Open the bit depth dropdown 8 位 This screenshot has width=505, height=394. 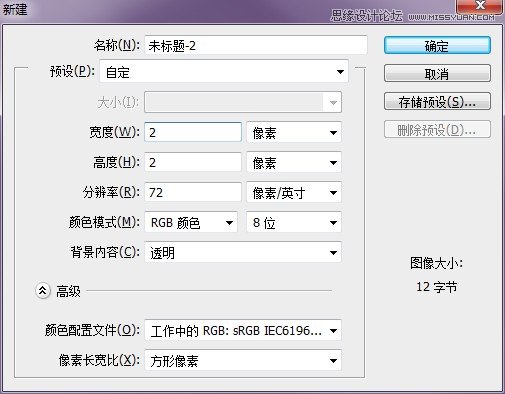click(294, 222)
